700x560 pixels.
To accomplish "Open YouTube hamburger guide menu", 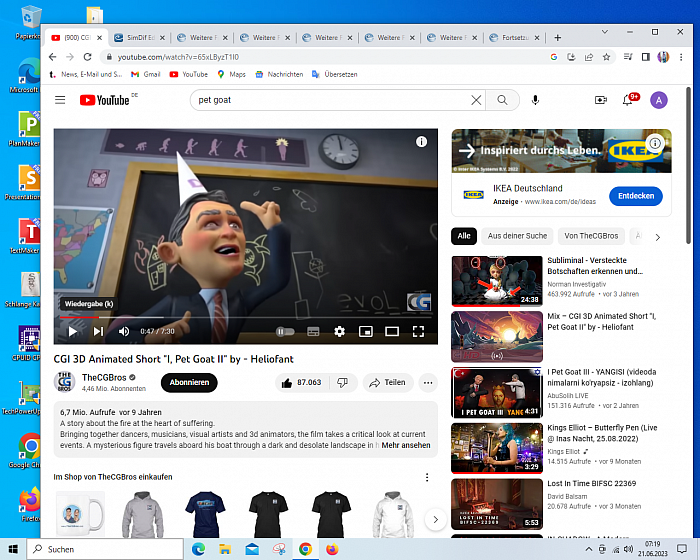I will [x=60, y=100].
